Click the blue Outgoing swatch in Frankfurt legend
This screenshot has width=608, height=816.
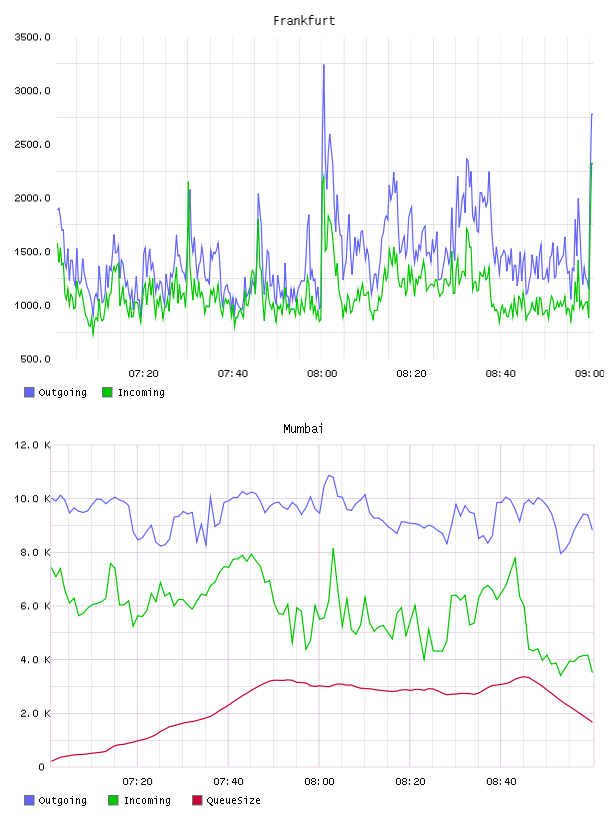(29, 392)
